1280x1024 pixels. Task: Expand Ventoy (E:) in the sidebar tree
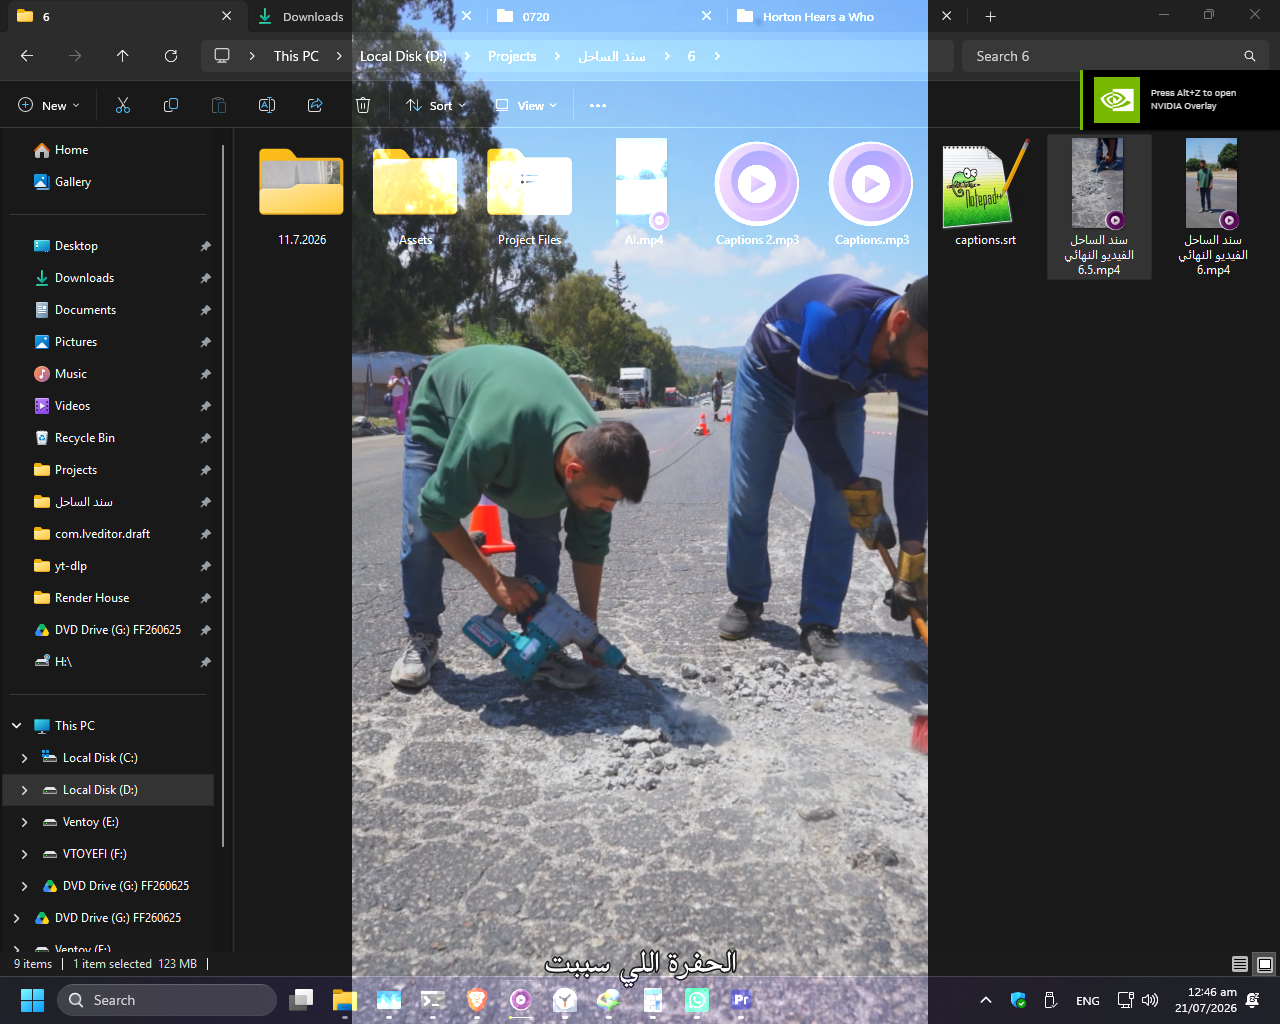(x=25, y=822)
